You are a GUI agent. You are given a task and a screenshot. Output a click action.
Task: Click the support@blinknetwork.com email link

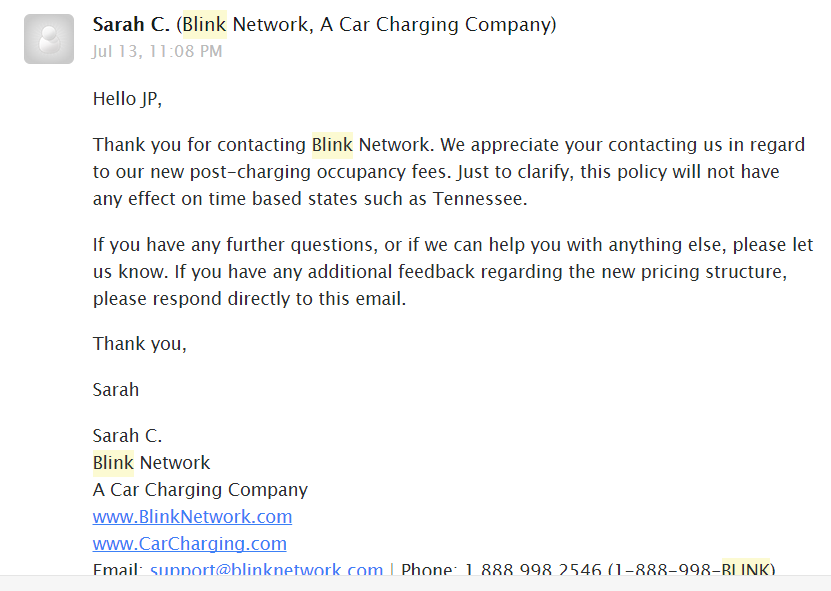pos(266,570)
